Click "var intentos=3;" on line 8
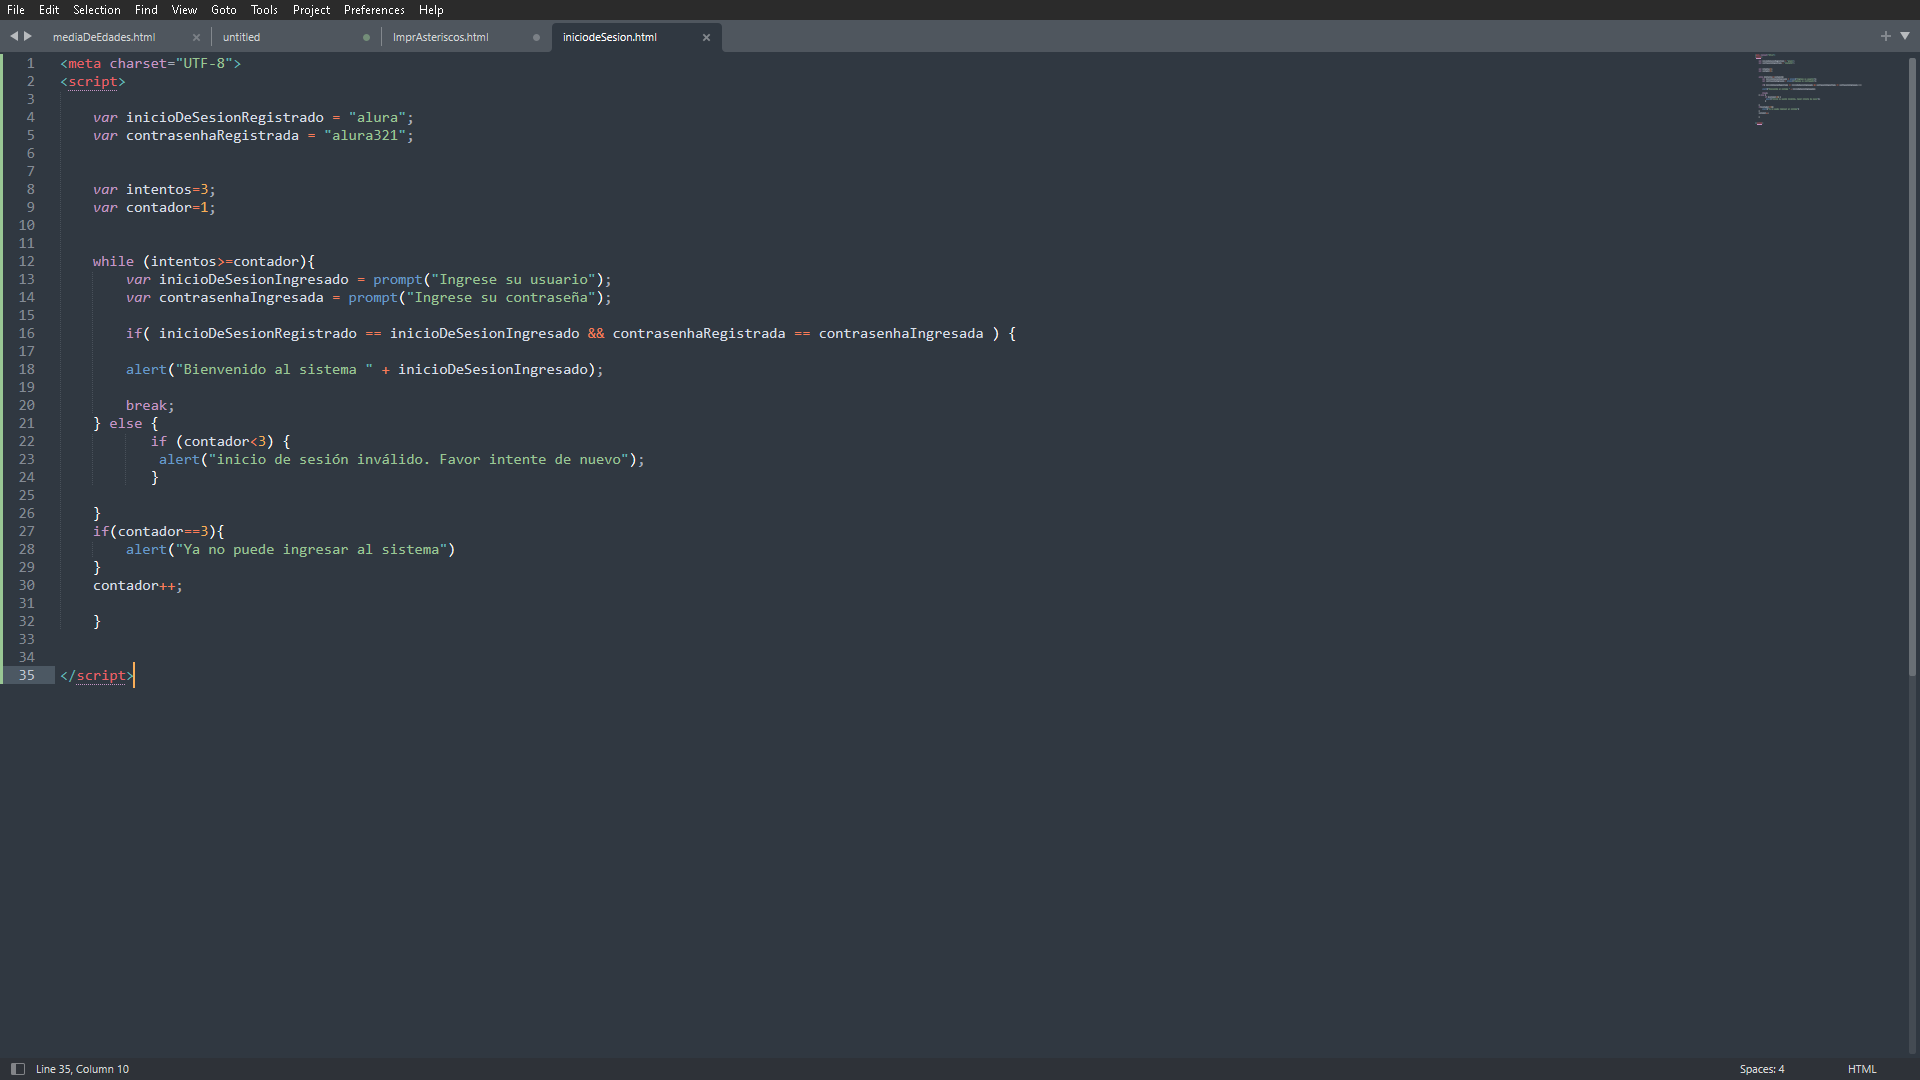Screen dimensions: 1920x1080 click(154, 189)
